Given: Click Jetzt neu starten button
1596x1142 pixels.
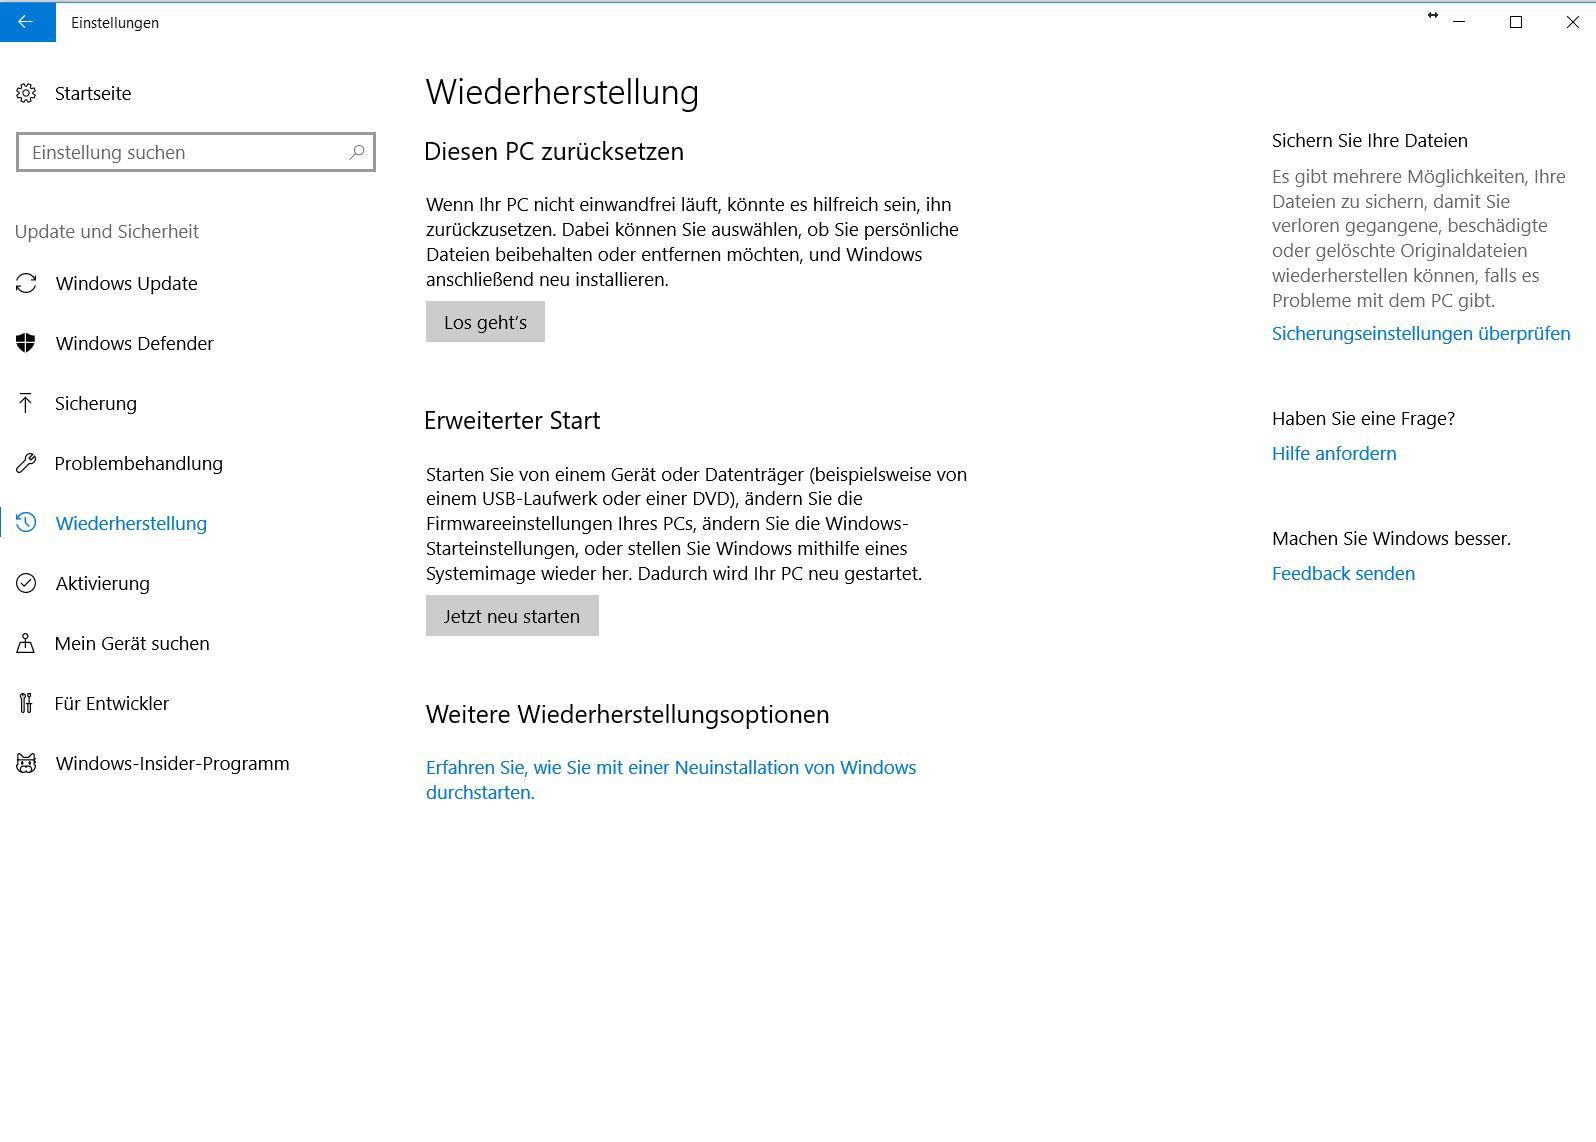Looking at the screenshot, I should click(x=512, y=616).
